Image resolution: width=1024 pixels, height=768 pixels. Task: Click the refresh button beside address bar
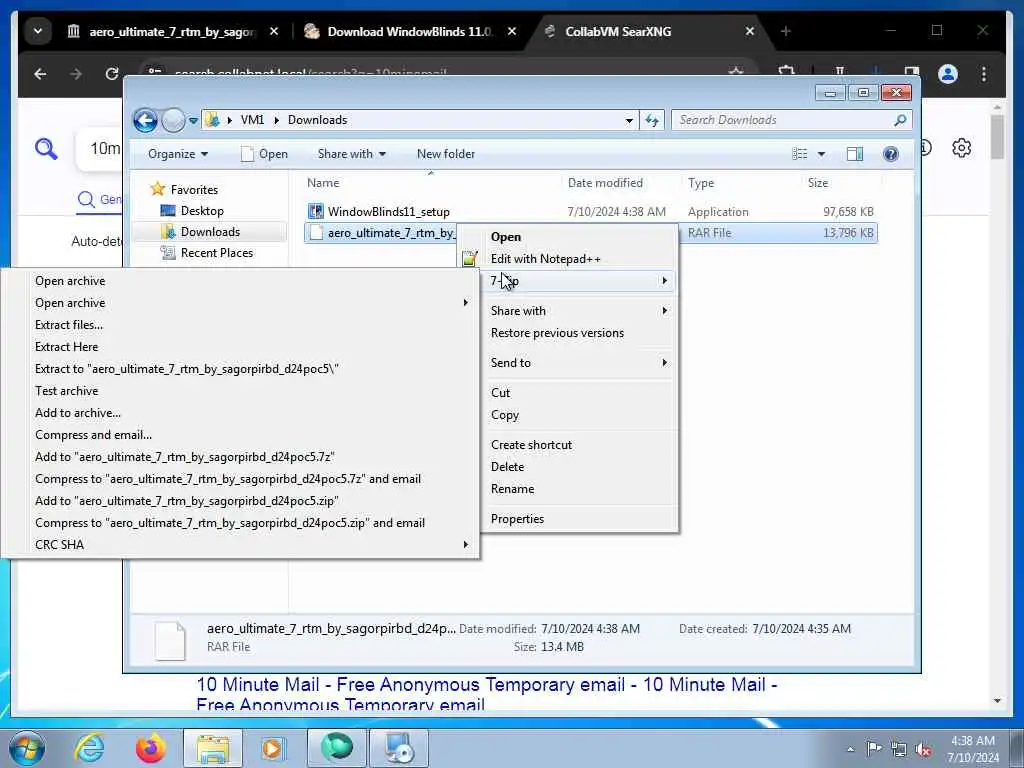pos(652,120)
